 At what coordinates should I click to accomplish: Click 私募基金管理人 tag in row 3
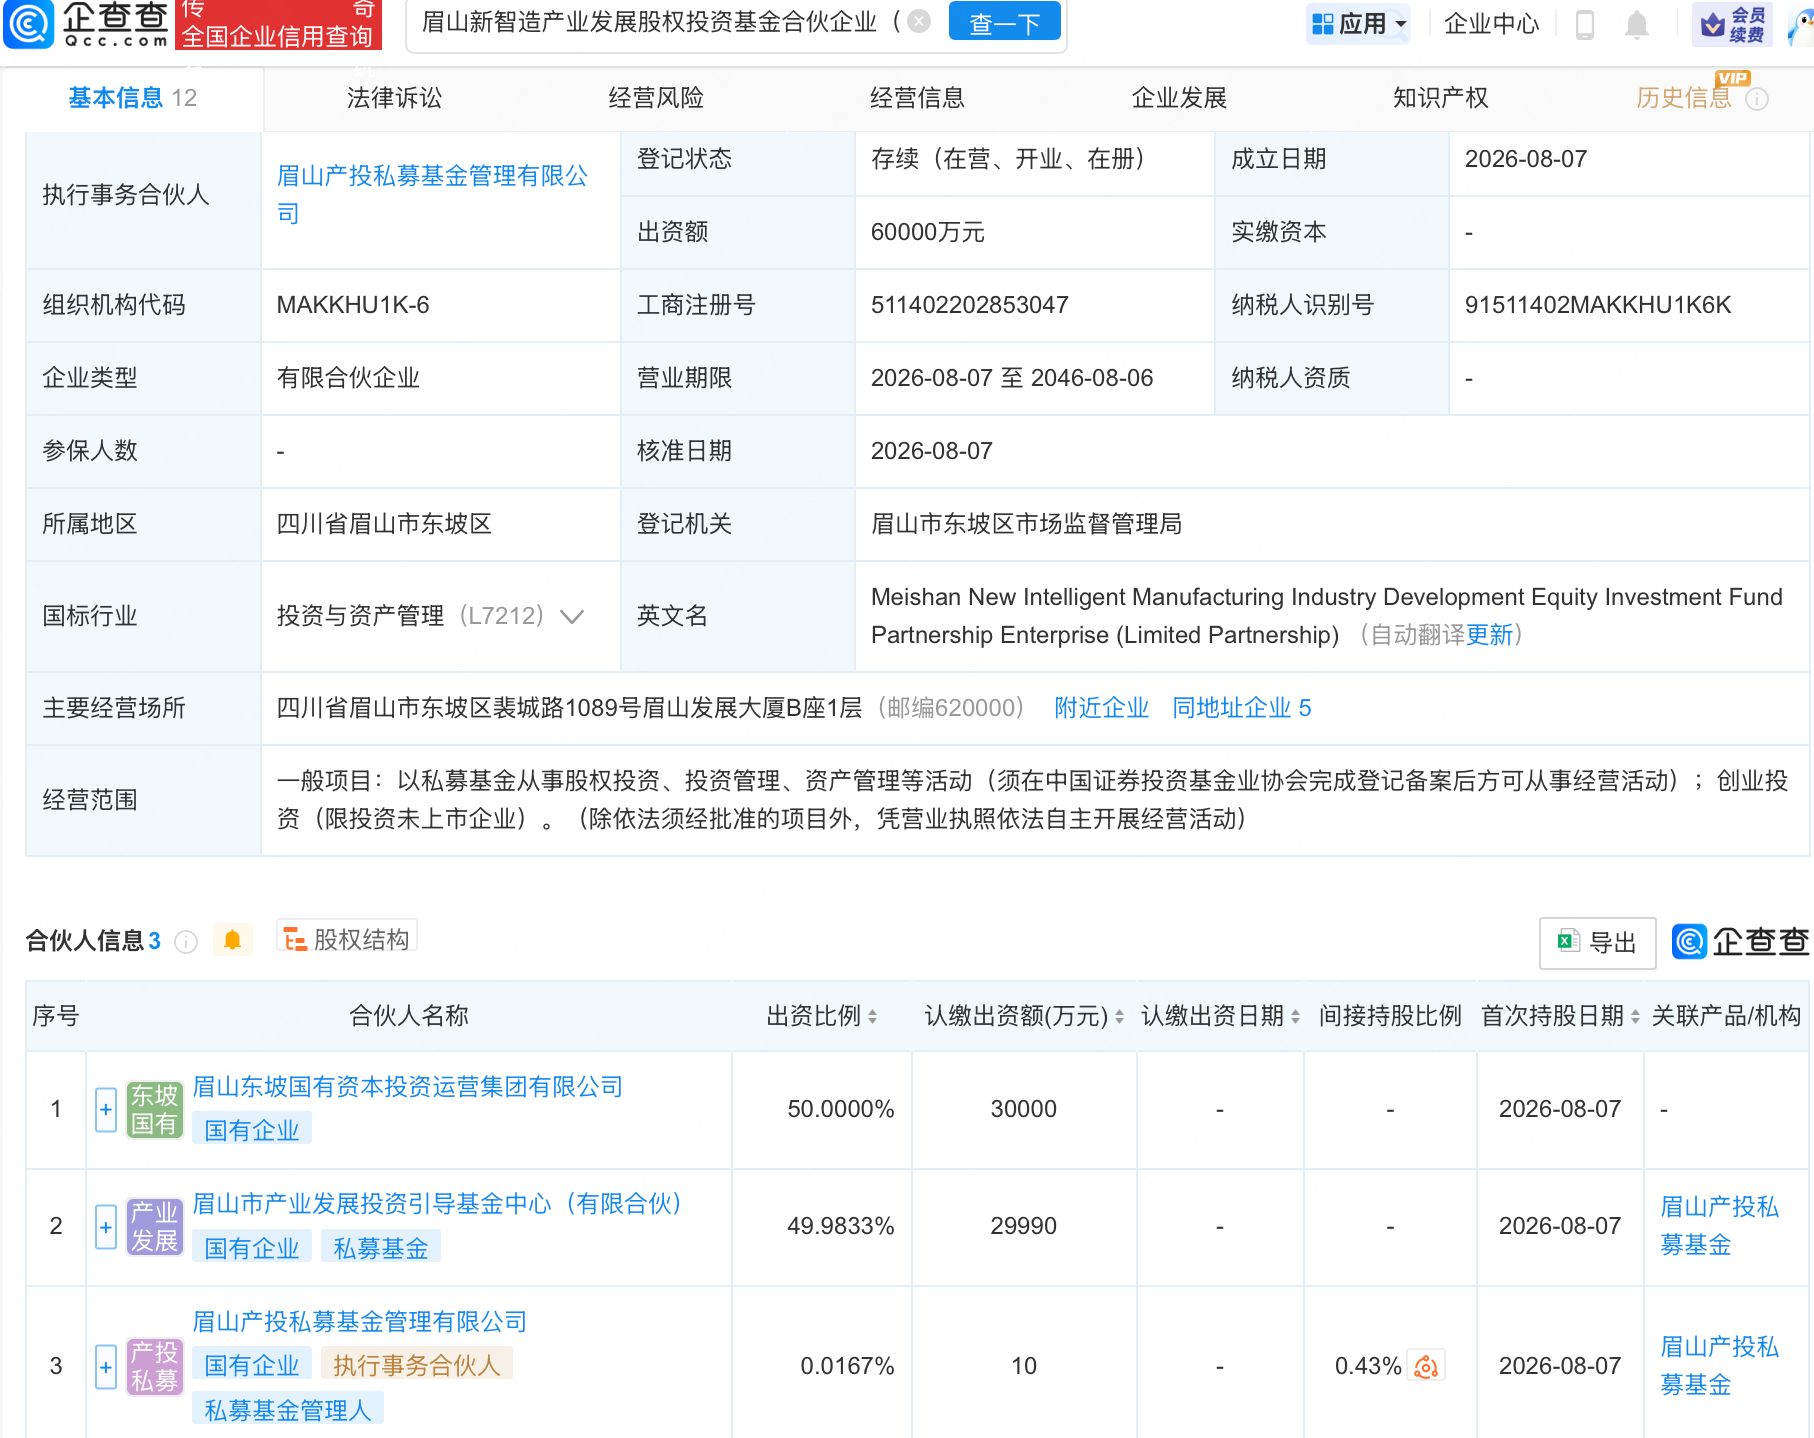click(288, 1411)
